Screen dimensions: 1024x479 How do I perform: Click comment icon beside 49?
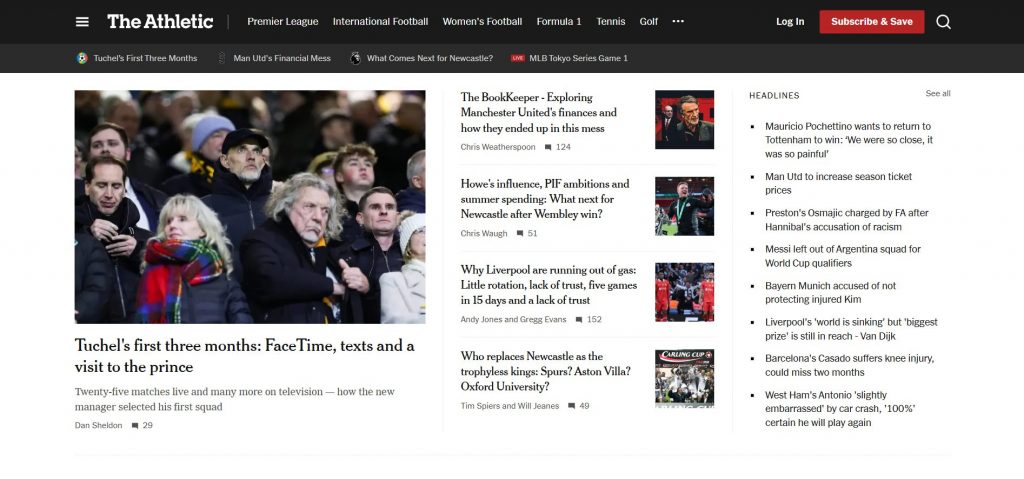pos(571,406)
